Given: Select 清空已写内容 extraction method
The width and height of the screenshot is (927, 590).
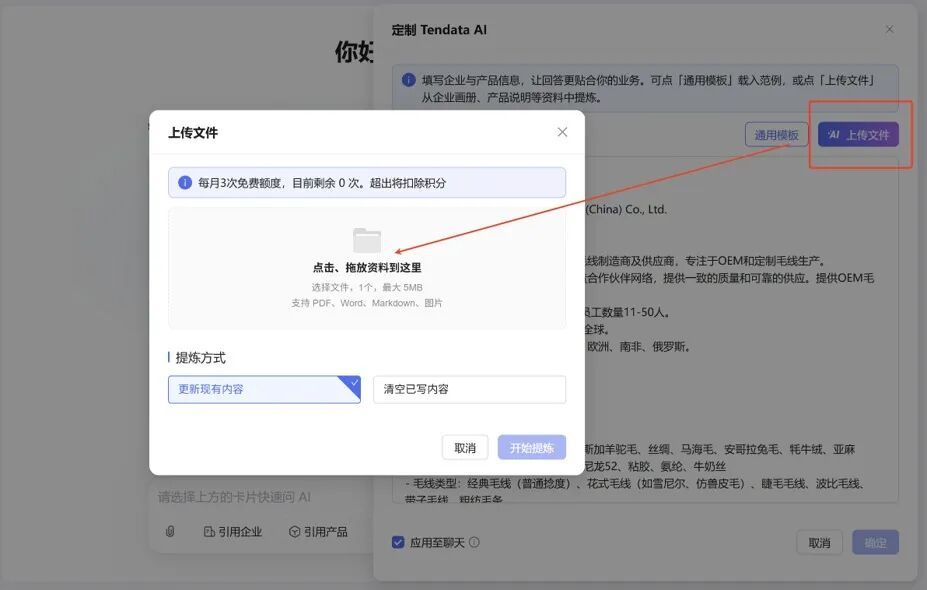Looking at the screenshot, I should click(469, 390).
